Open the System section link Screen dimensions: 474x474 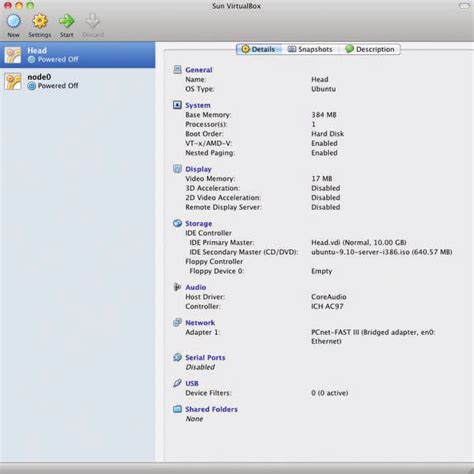tap(198, 105)
